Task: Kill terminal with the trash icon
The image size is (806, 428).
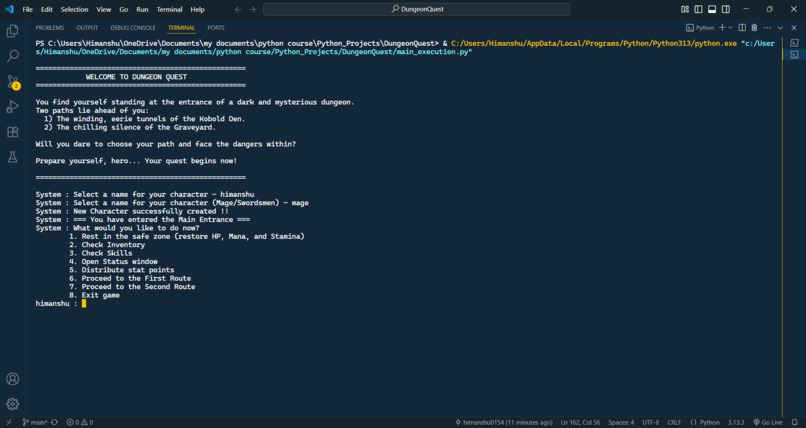Action: pos(755,28)
